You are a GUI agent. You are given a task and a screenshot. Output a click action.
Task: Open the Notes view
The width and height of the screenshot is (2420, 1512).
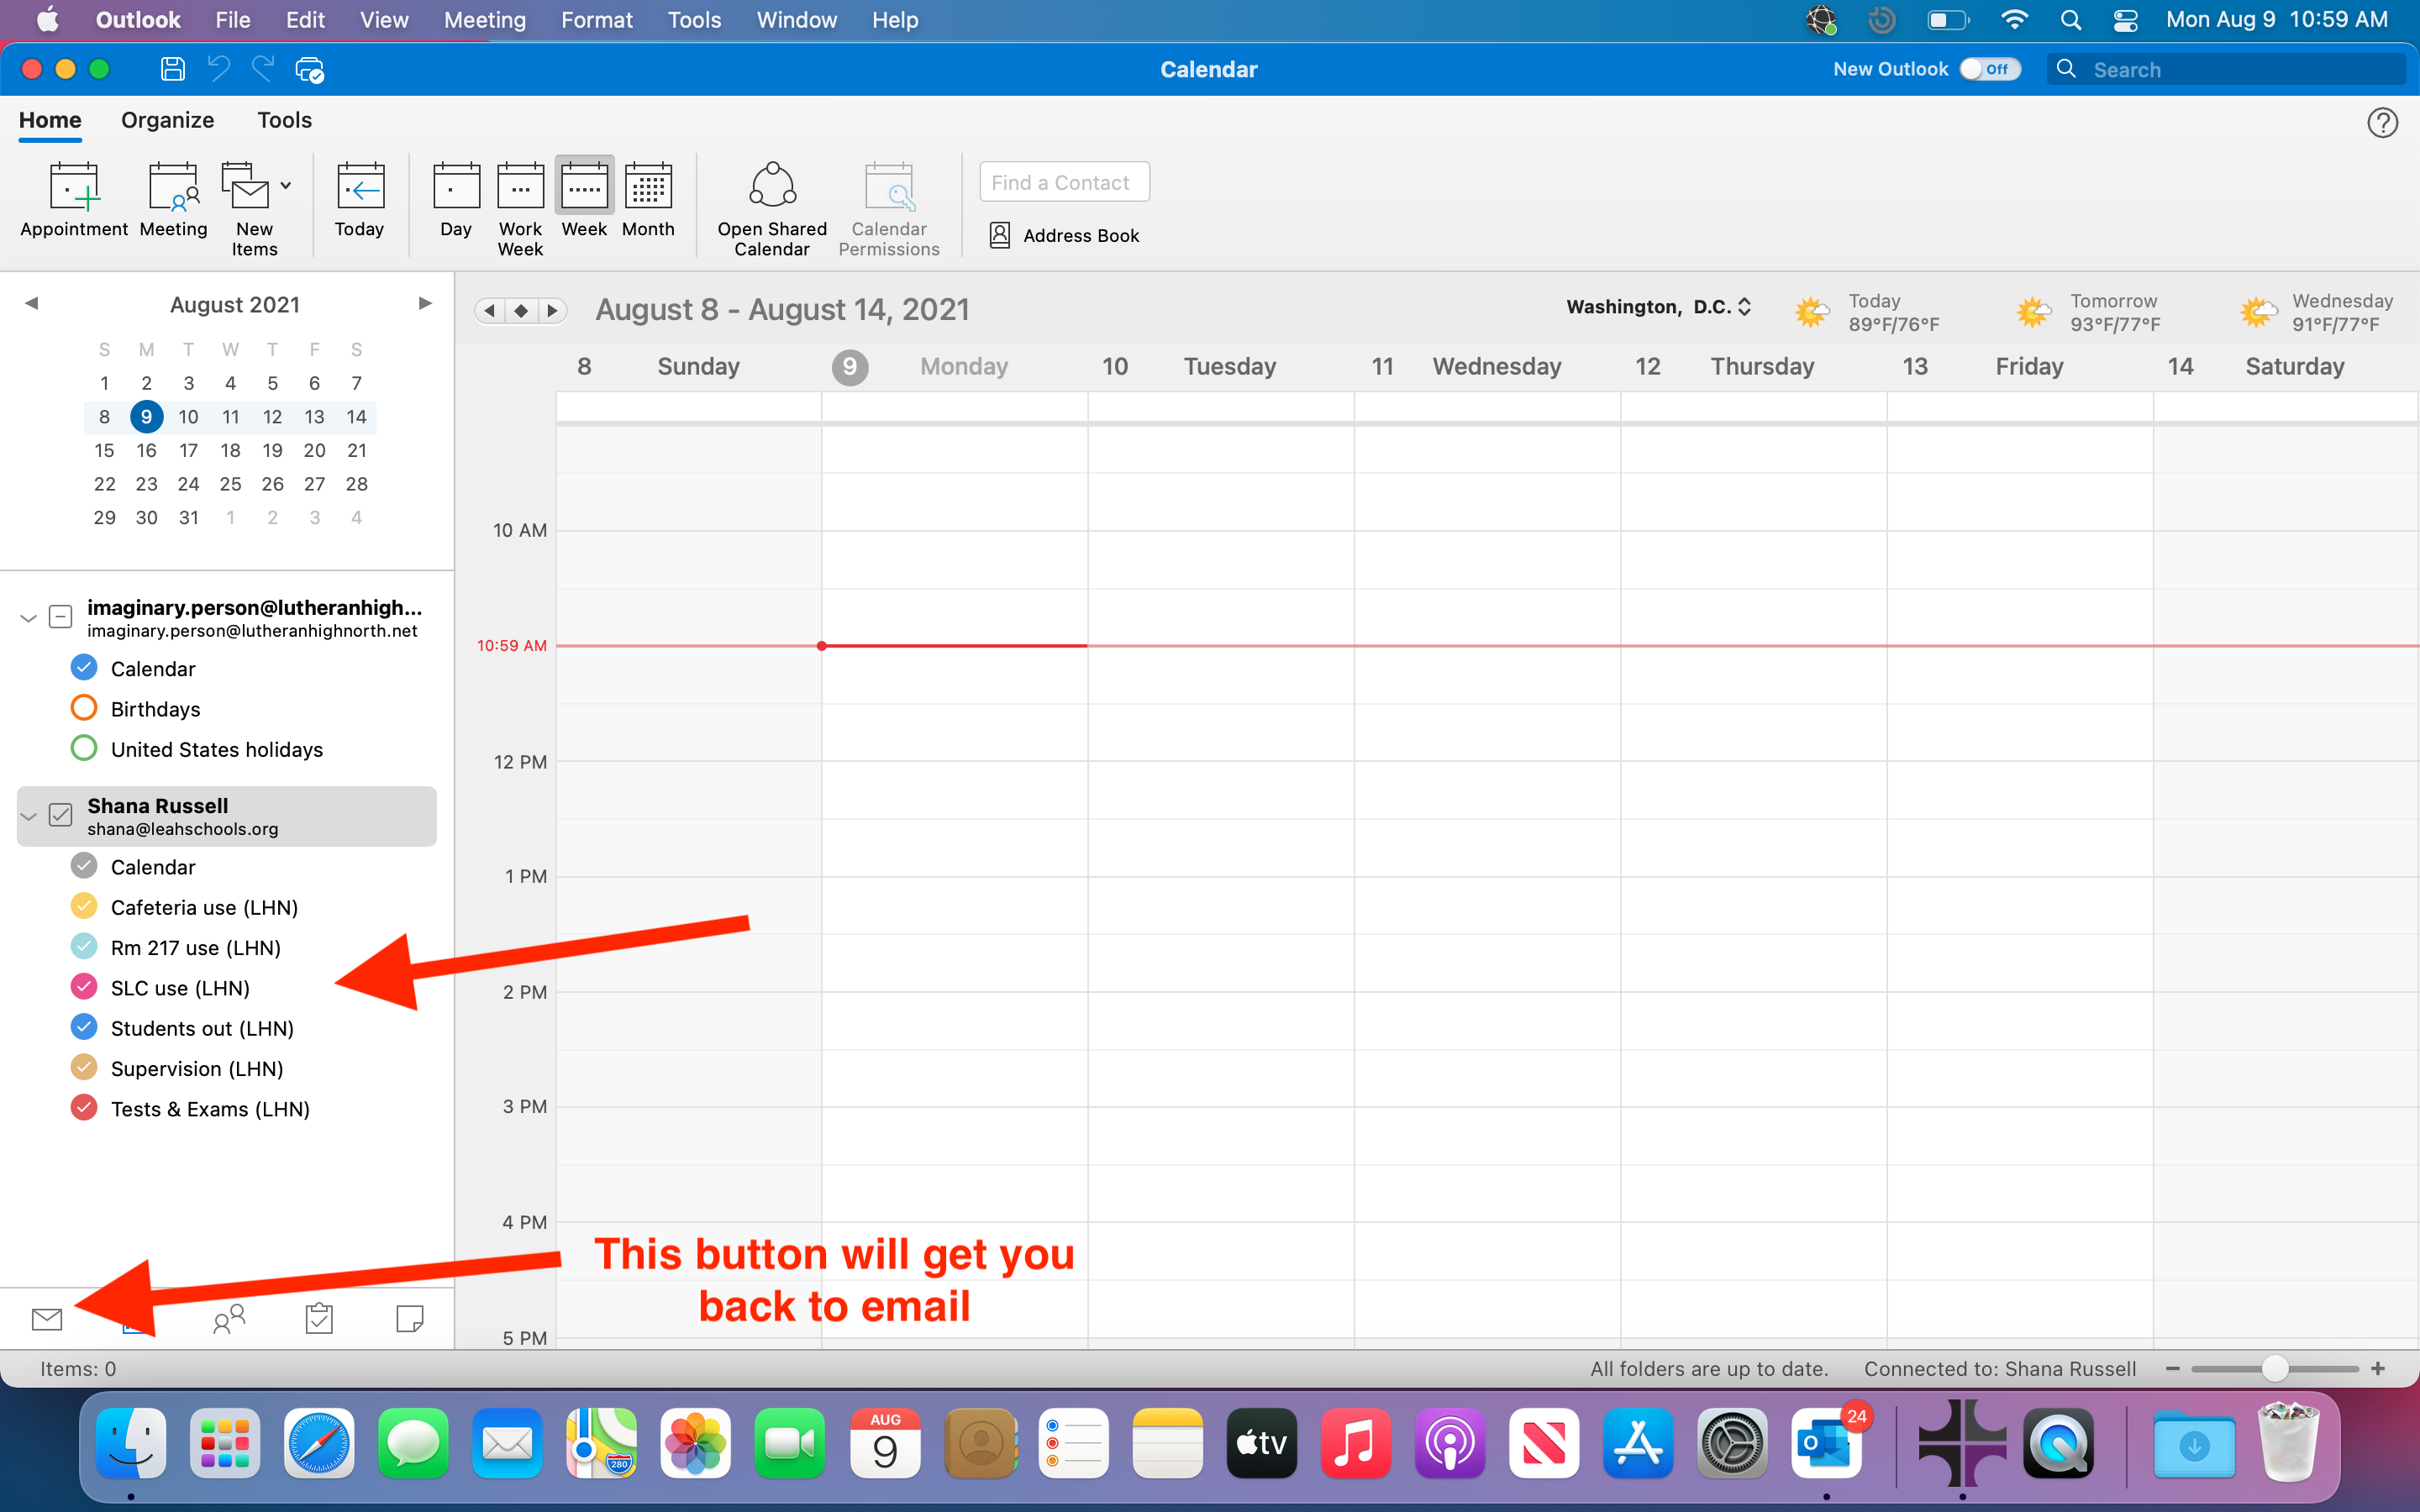click(x=410, y=1319)
